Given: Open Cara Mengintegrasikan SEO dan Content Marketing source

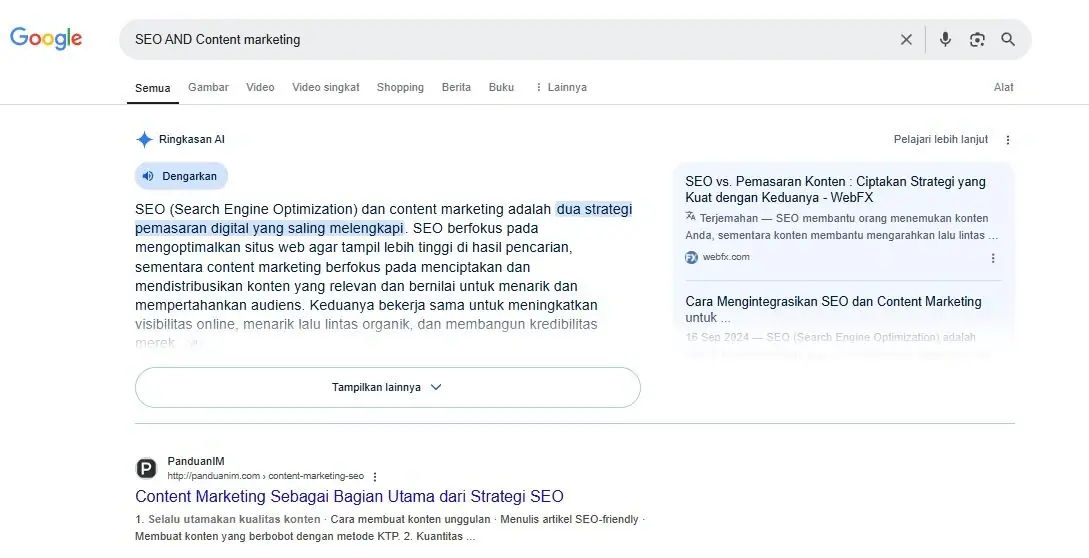Looking at the screenshot, I should (x=833, y=309).
